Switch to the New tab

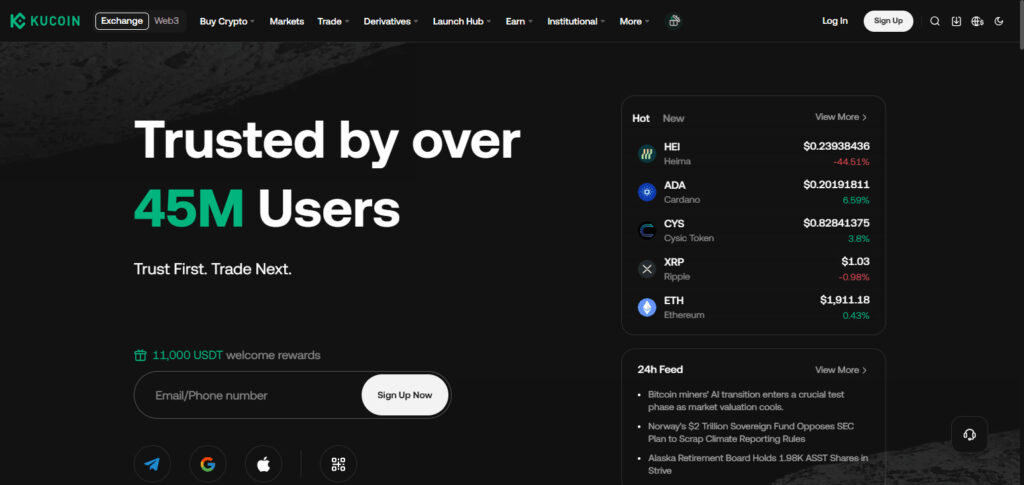coord(673,118)
